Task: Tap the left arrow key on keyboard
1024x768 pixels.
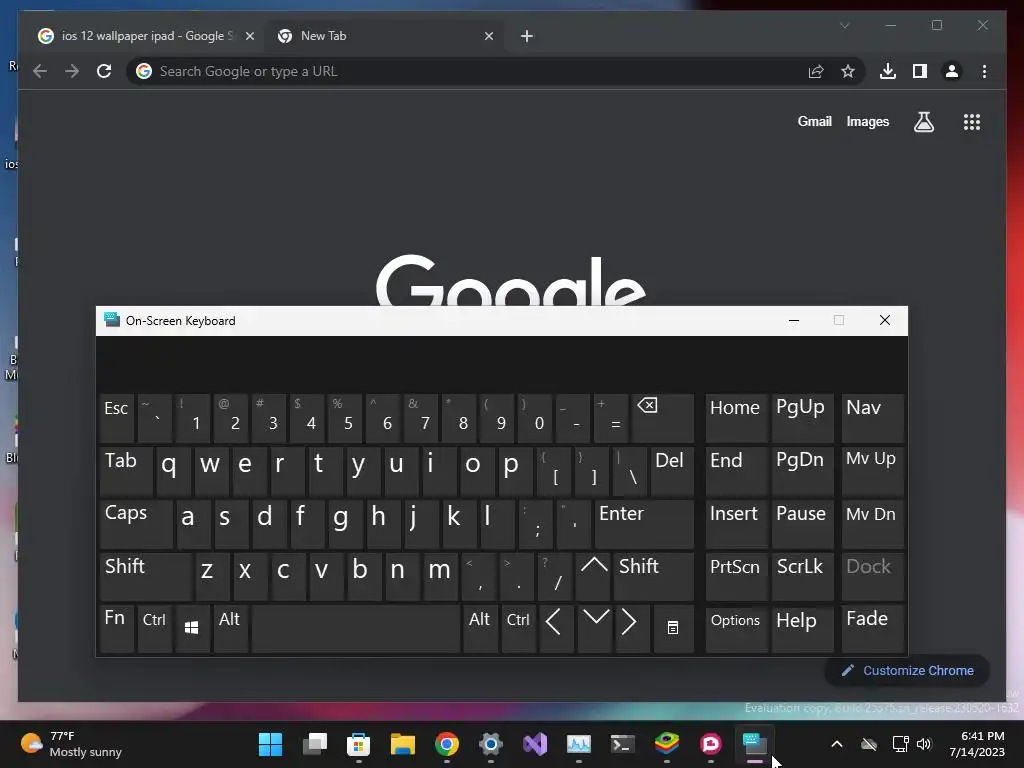Action: point(555,628)
